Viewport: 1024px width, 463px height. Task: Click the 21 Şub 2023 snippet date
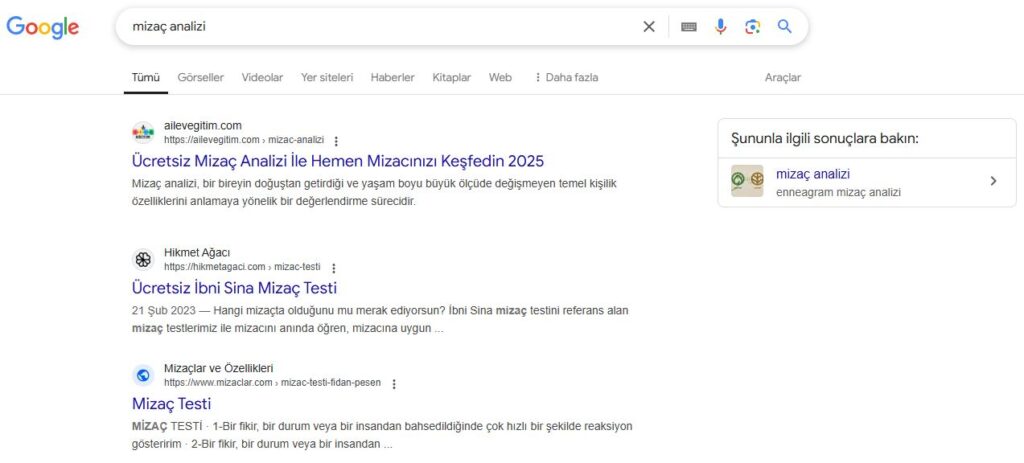(x=163, y=311)
